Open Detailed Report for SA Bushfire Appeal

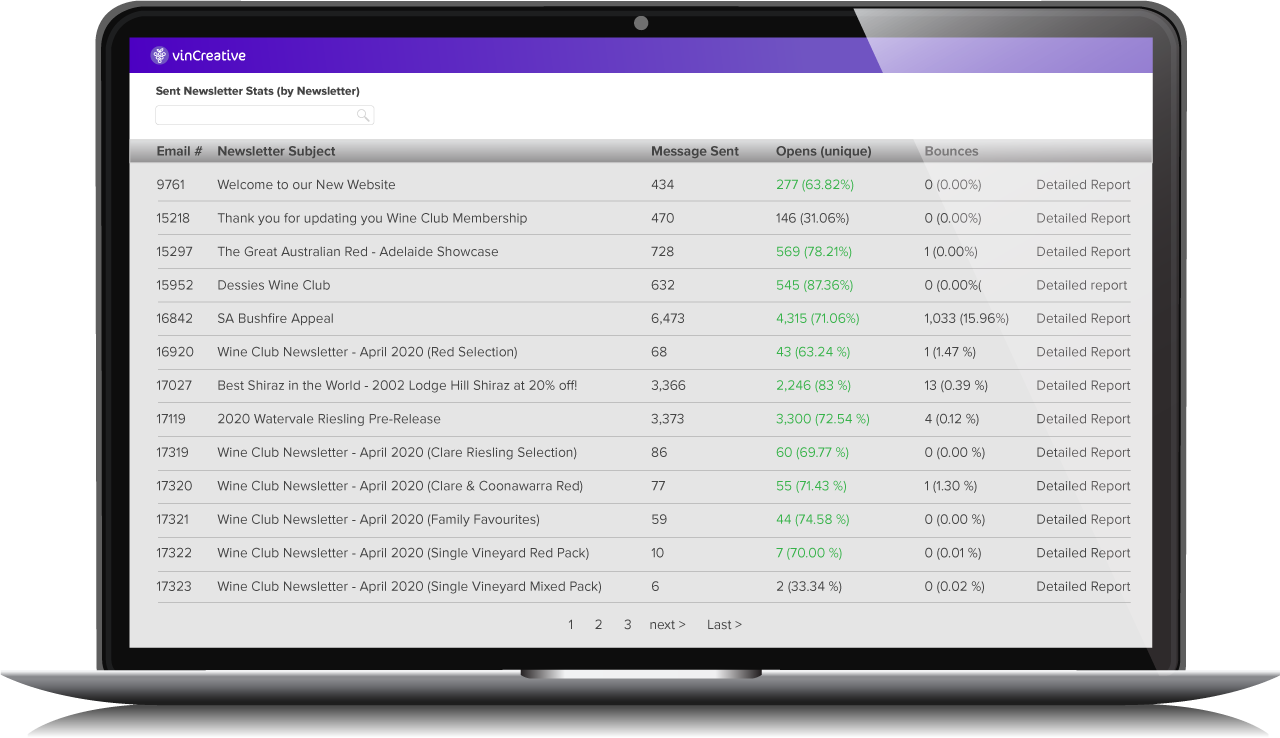click(1083, 319)
